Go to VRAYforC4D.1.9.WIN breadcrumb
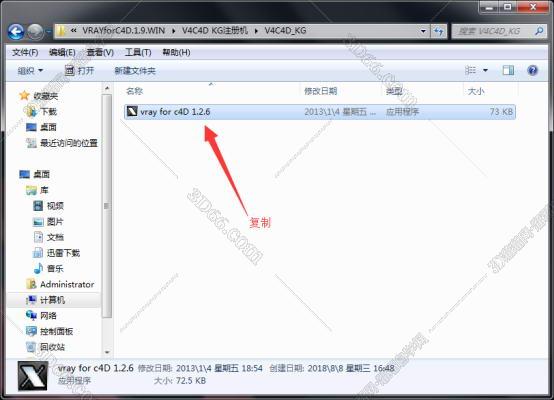 point(124,31)
